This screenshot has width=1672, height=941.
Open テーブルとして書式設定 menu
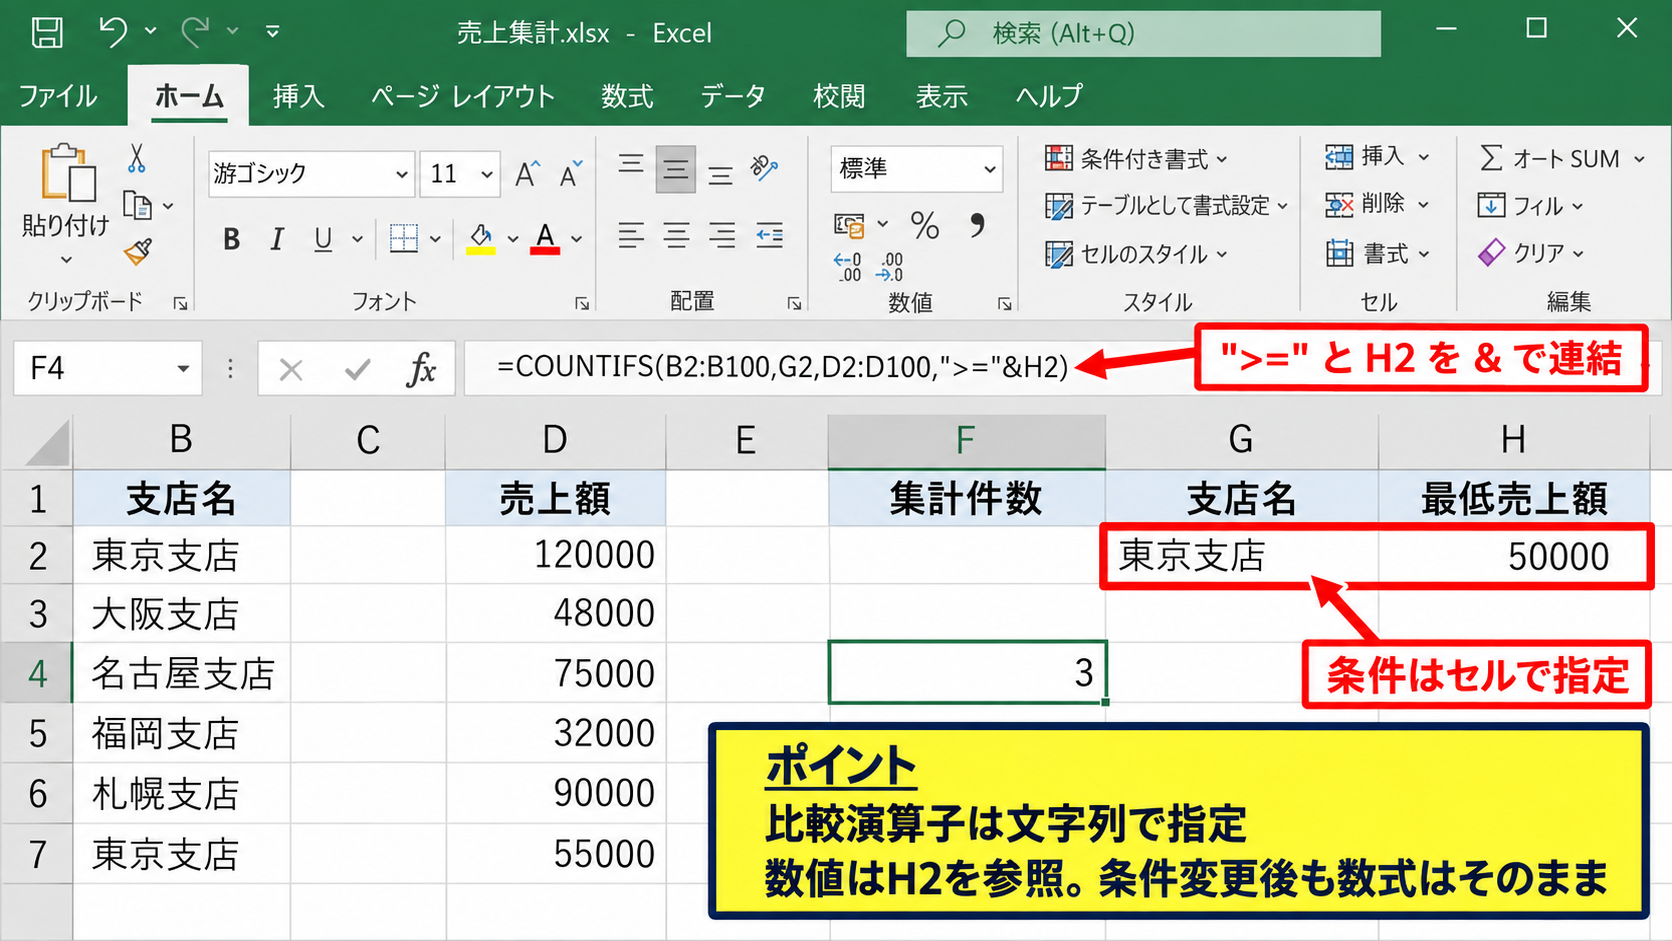[1167, 205]
